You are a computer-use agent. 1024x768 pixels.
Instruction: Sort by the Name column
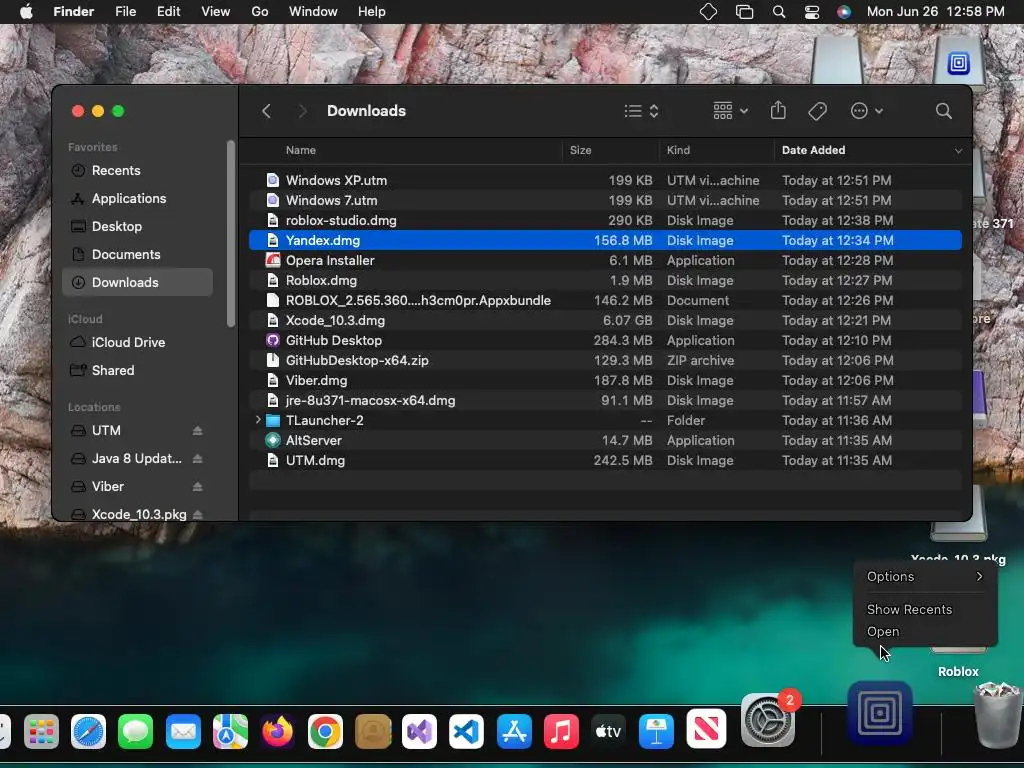[x=300, y=150]
